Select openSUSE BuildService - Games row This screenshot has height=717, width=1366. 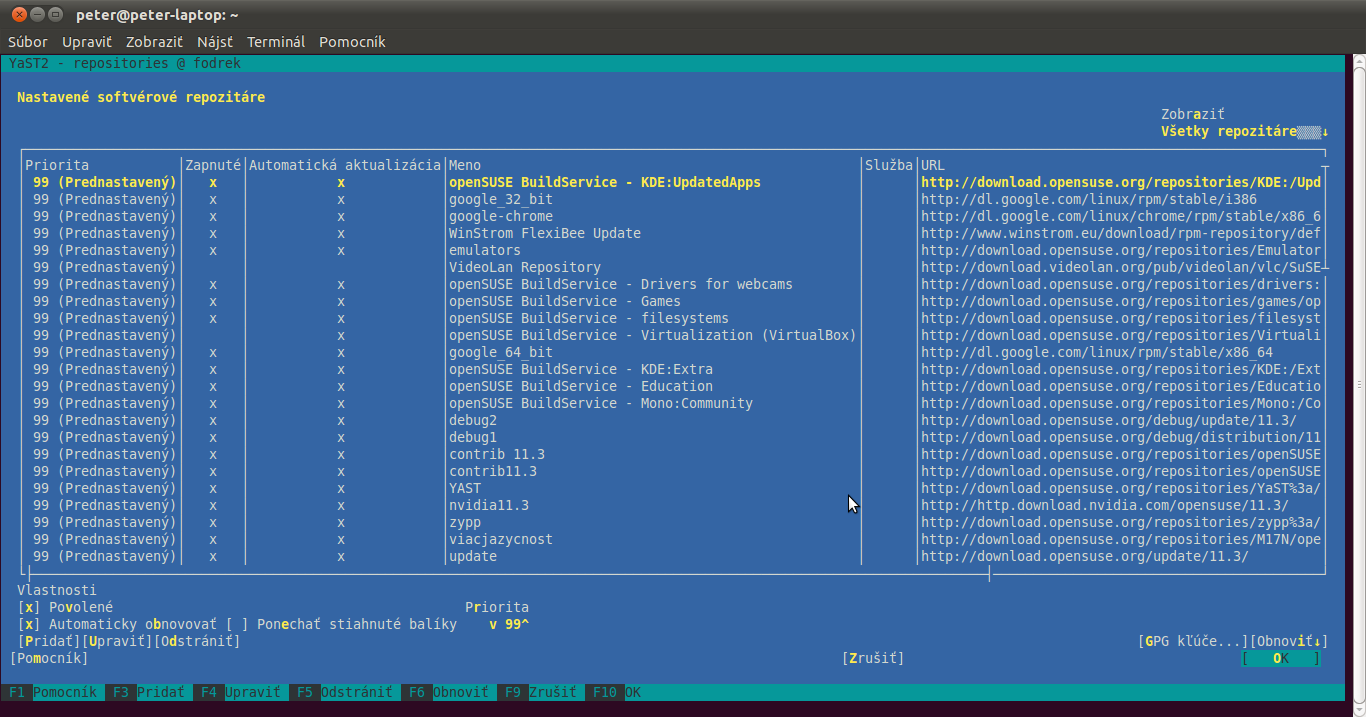673,301
